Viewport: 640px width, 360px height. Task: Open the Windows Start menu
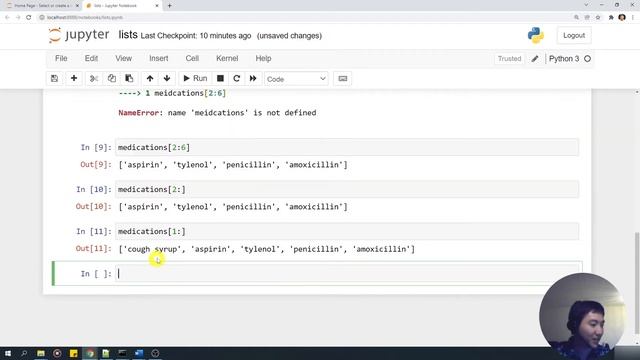tap(8, 353)
